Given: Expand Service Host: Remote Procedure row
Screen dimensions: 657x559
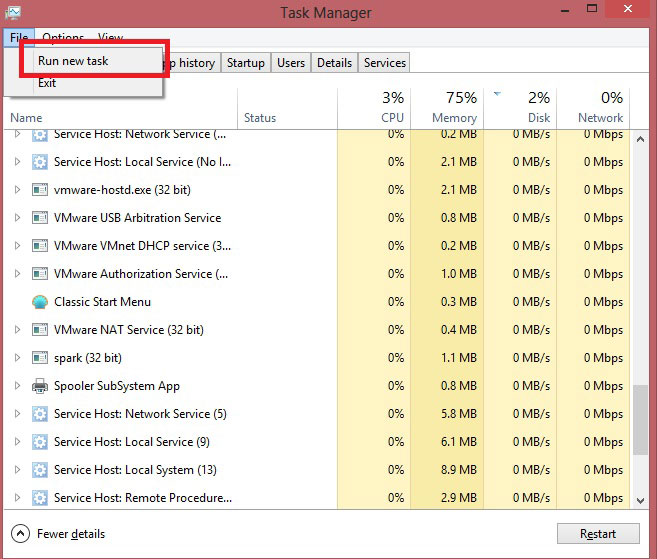Looking at the screenshot, I should click(17, 498).
